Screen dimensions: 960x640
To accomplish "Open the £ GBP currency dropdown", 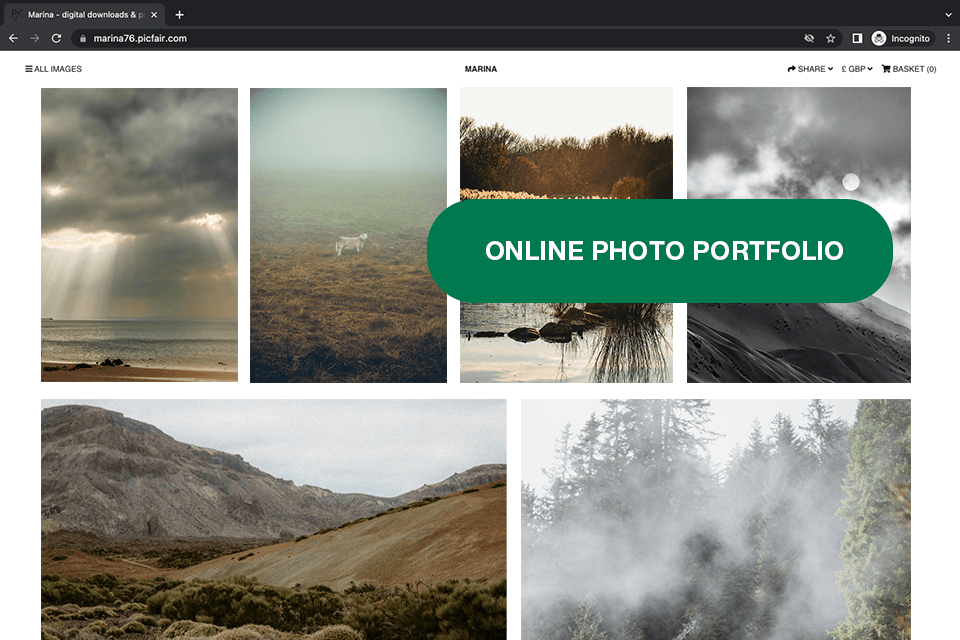I will tap(857, 69).
